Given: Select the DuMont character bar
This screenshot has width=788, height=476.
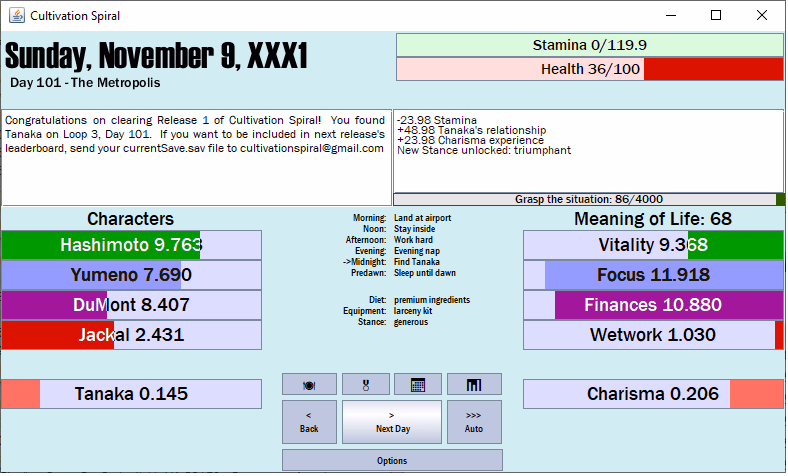Looking at the screenshot, I should click(131, 305).
